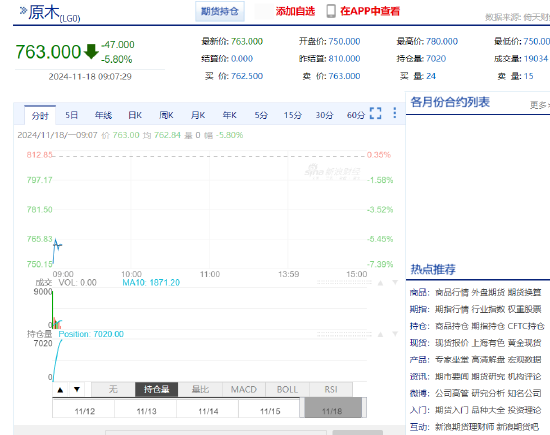Open the 品种大全 link
The height and width of the screenshot is (435, 550).
[488, 410]
